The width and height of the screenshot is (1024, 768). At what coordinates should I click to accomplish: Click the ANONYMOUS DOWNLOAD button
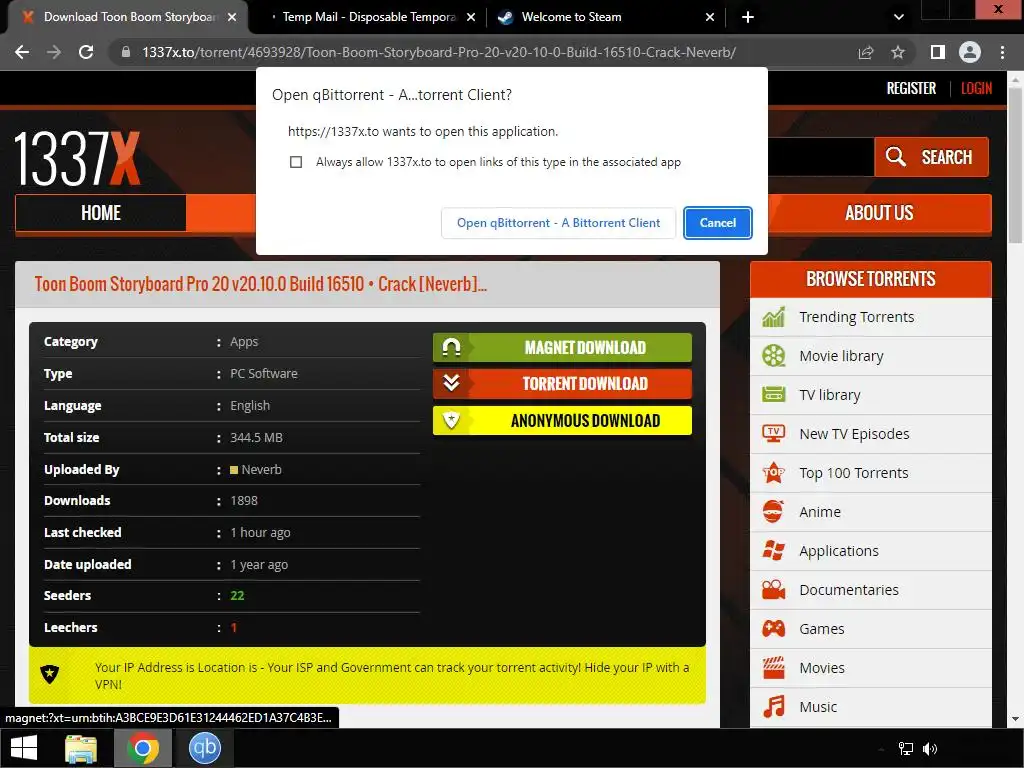click(562, 421)
